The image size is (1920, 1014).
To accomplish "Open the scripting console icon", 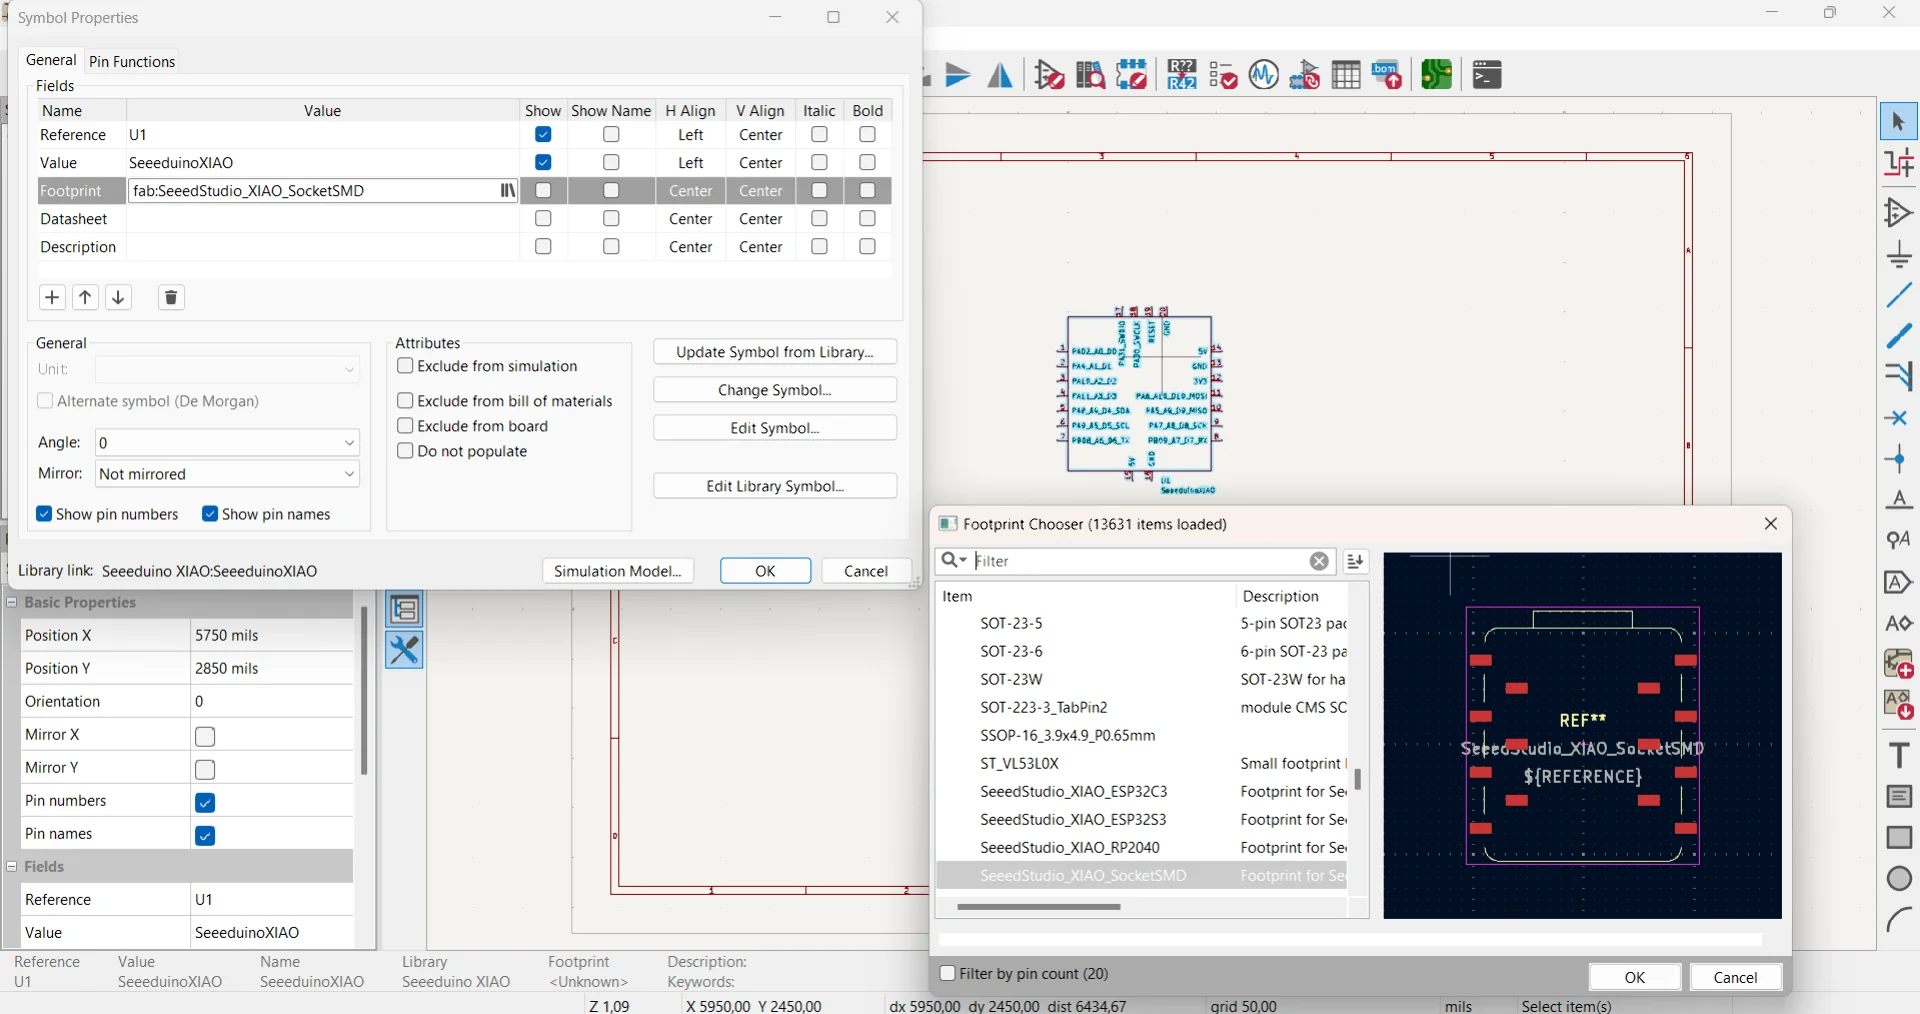I will pos(1487,75).
